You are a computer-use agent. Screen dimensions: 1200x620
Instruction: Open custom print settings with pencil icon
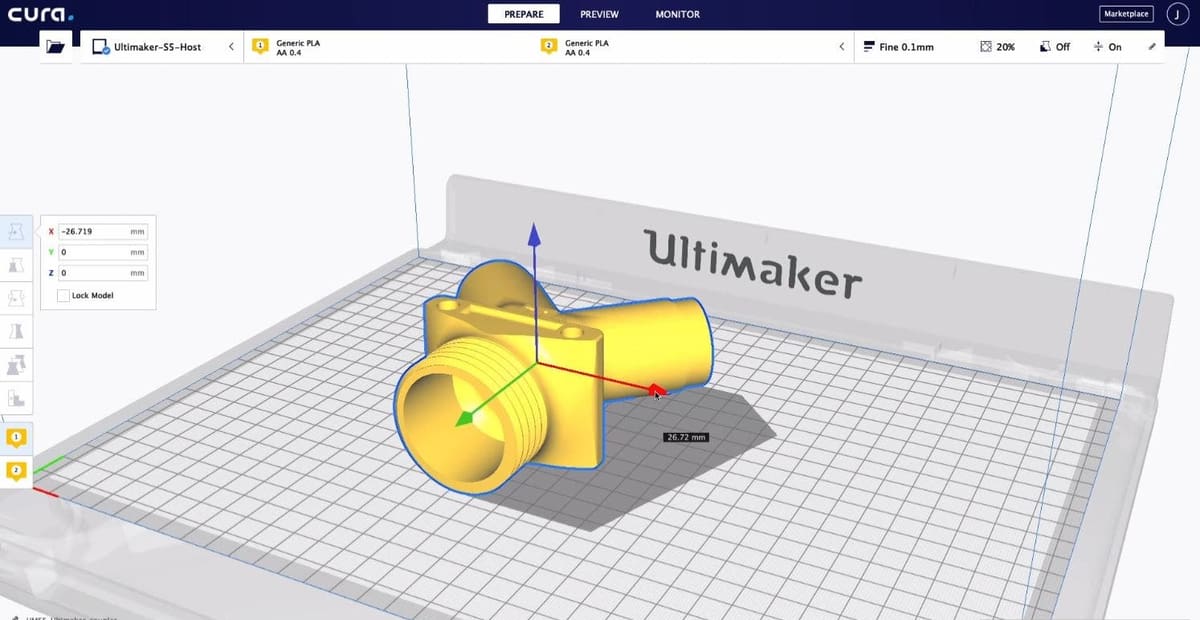click(1152, 46)
